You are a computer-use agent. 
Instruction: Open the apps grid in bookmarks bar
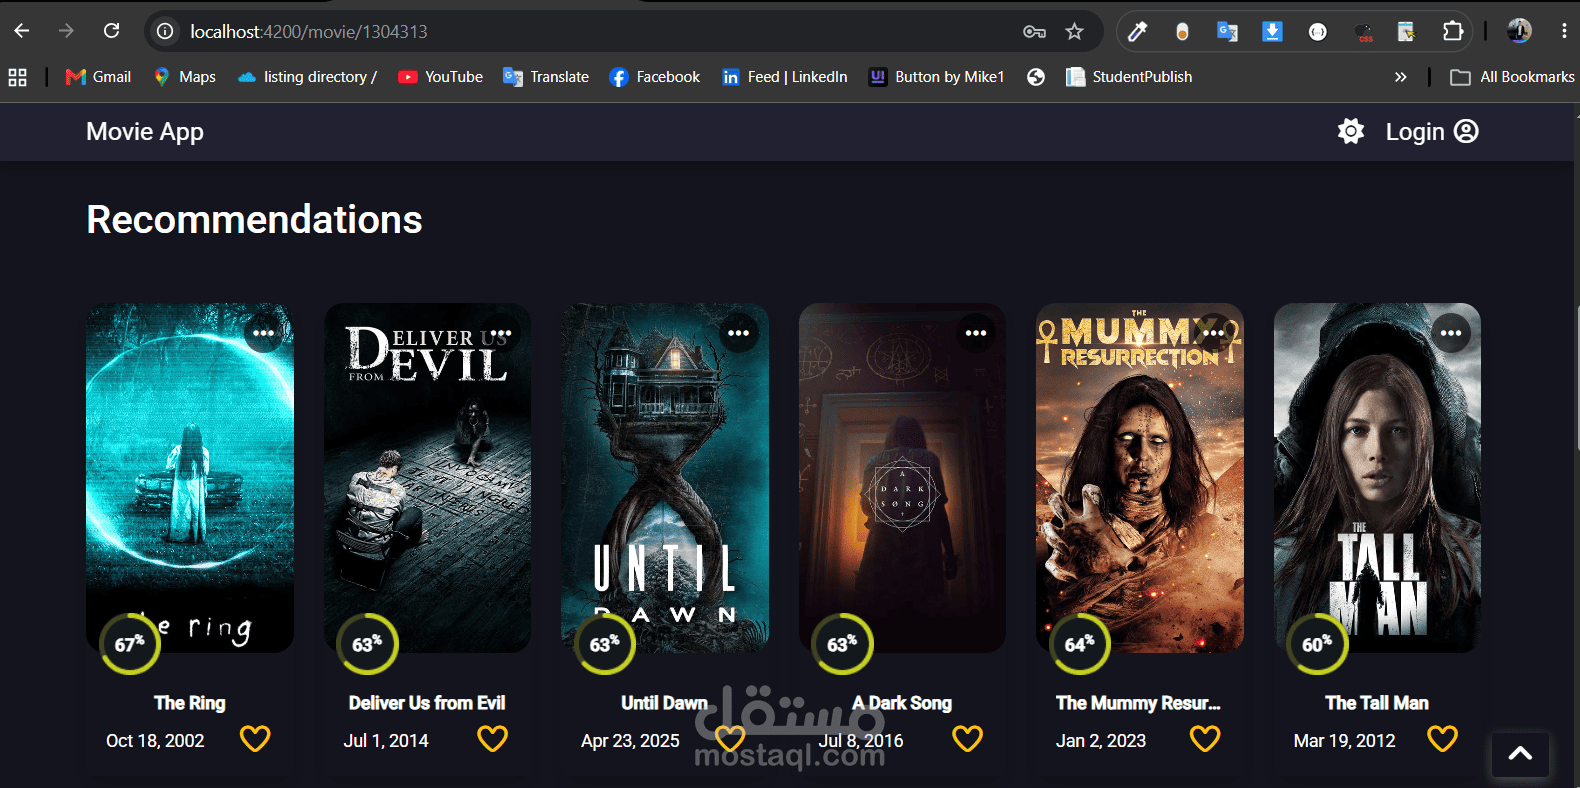pos(18,77)
